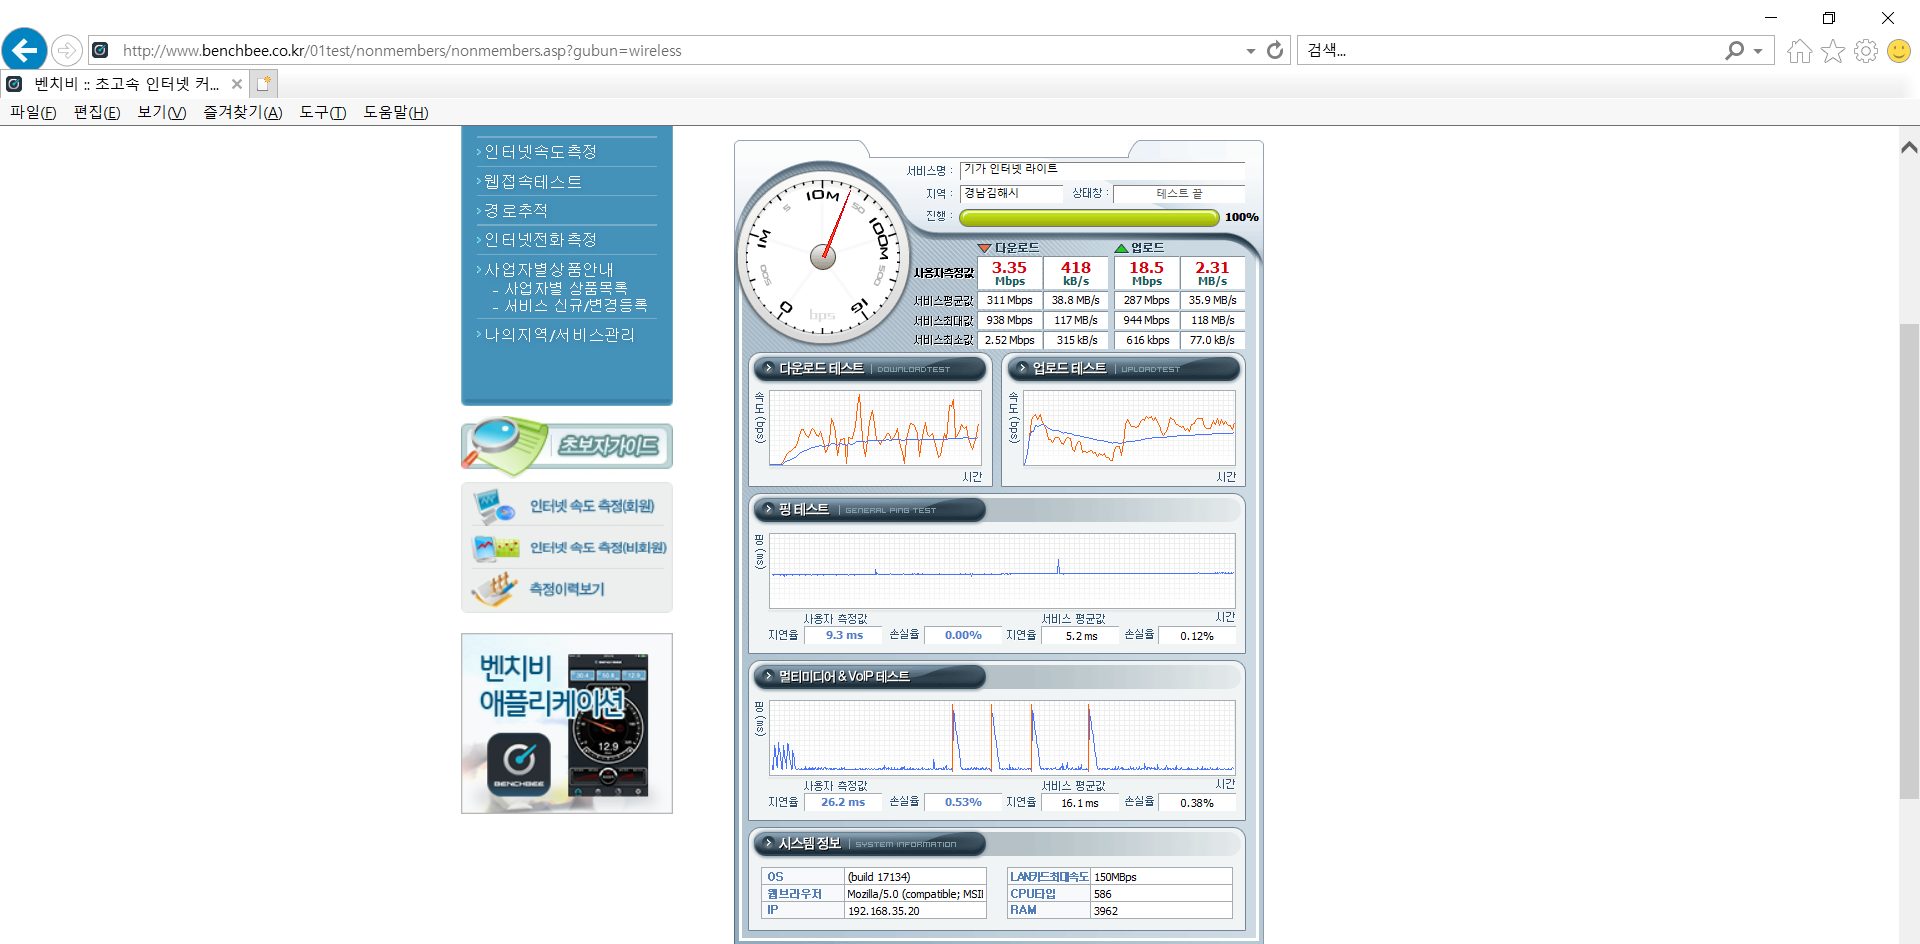Open the 도구(T) menu

pyautogui.click(x=322, y=112)
